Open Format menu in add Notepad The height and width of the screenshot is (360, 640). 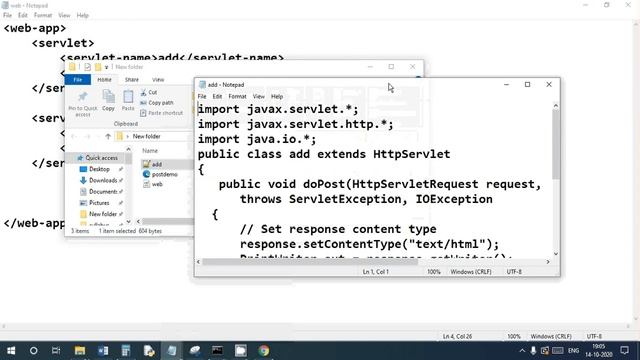click(237, 96)
